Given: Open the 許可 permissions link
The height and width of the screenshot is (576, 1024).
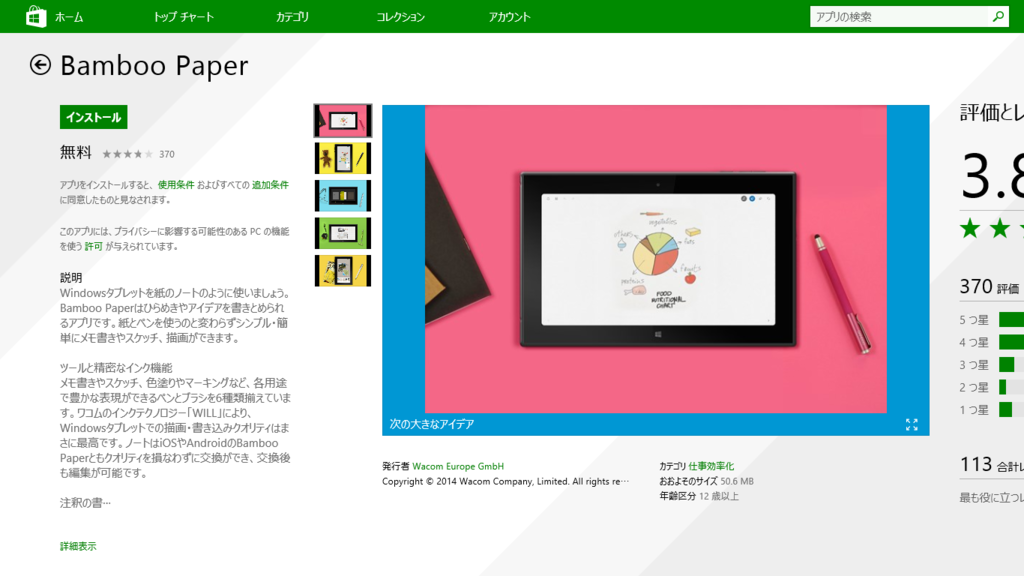Looking at the screenshot, I should (x=93, y=246).
